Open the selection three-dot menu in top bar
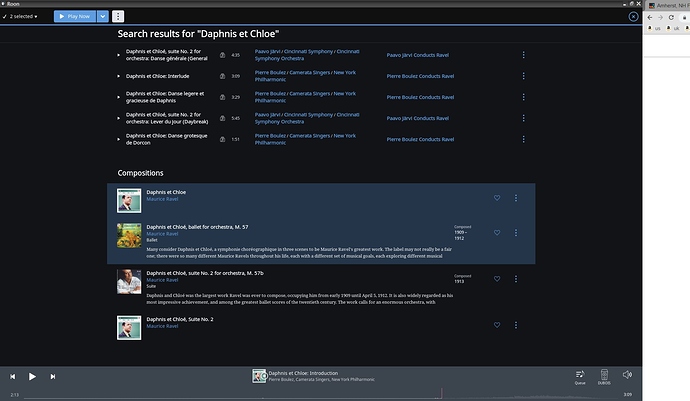This screenshot has width=690, height=401. point(118,17)
